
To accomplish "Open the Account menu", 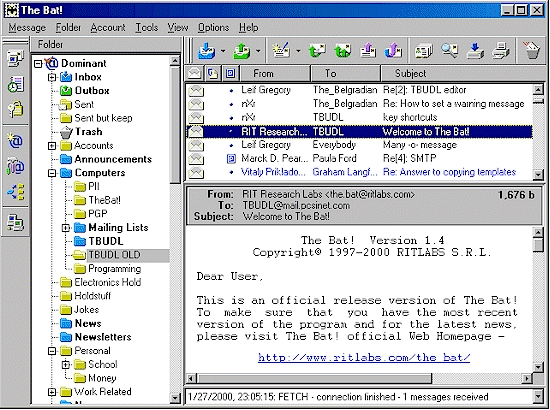I will coord(108,27).
